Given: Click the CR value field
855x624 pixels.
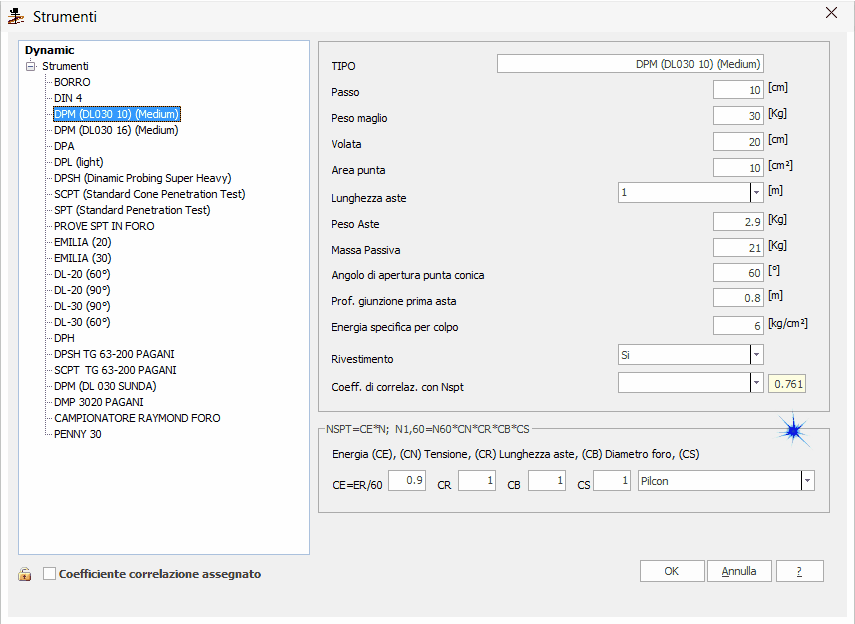Looking at the screenshot, I should point(477,481).
